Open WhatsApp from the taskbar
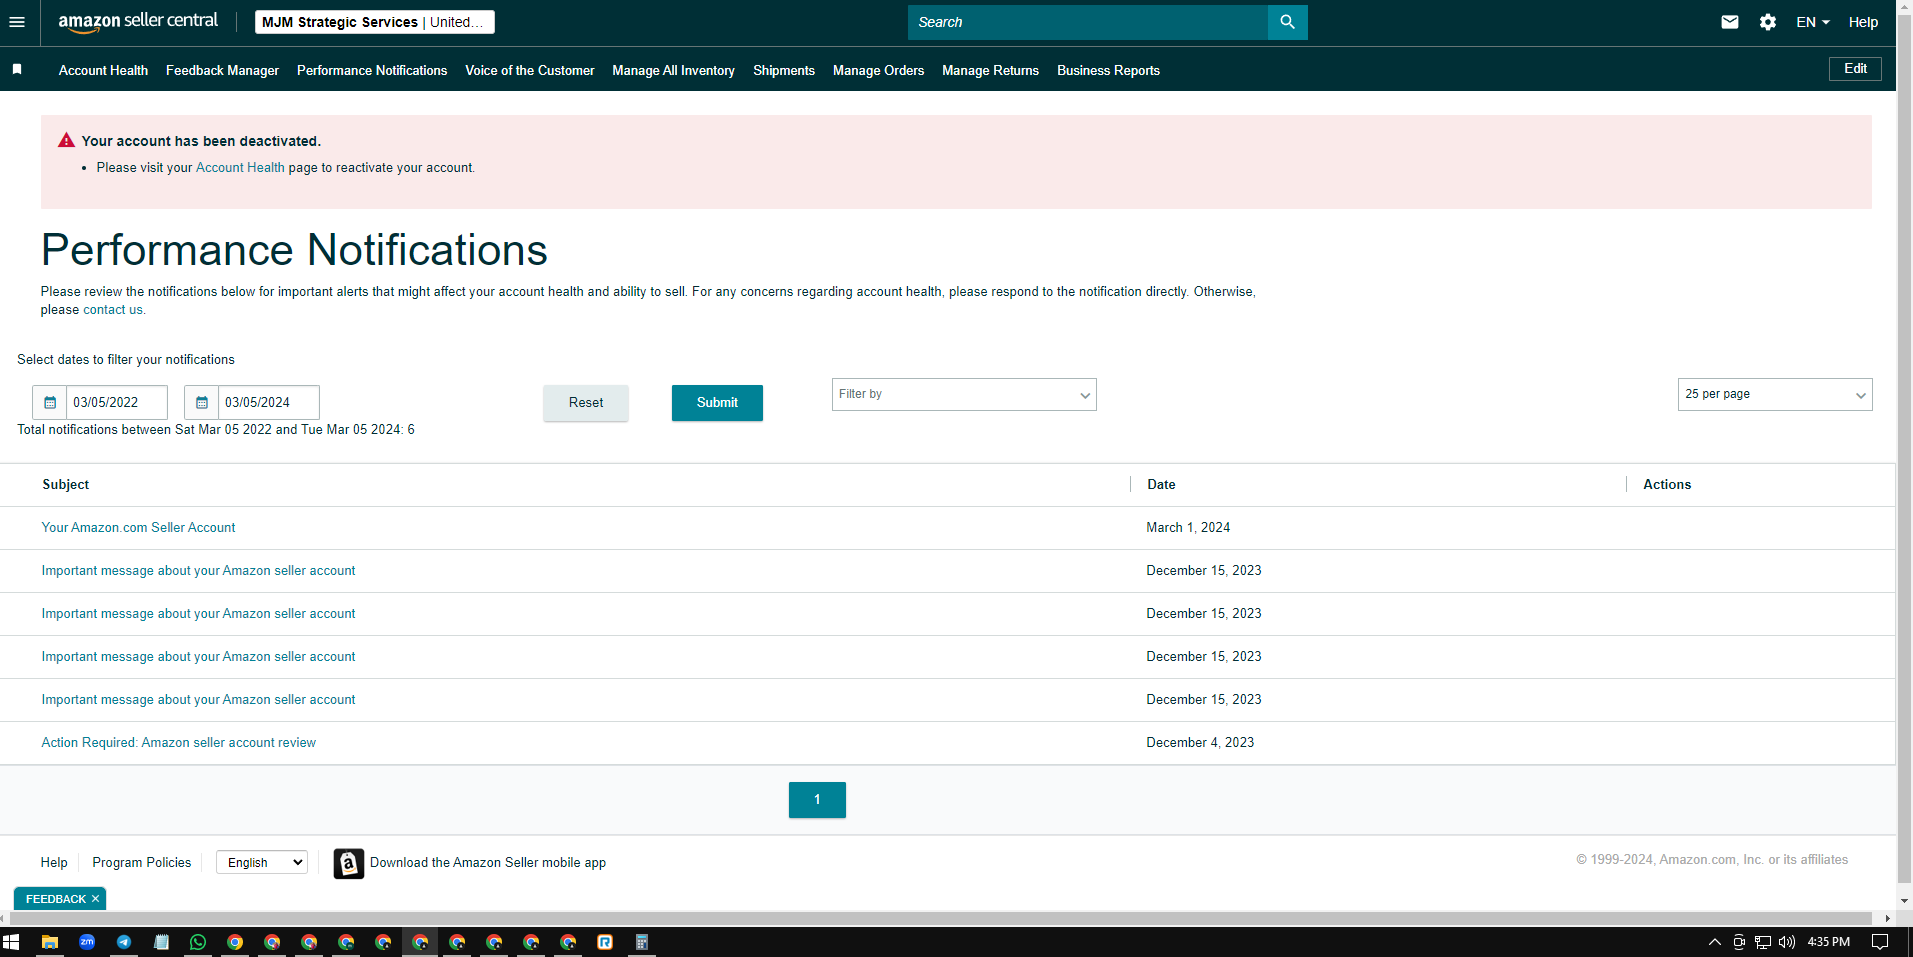The image size is (1913, 957). tap(198, 942)
